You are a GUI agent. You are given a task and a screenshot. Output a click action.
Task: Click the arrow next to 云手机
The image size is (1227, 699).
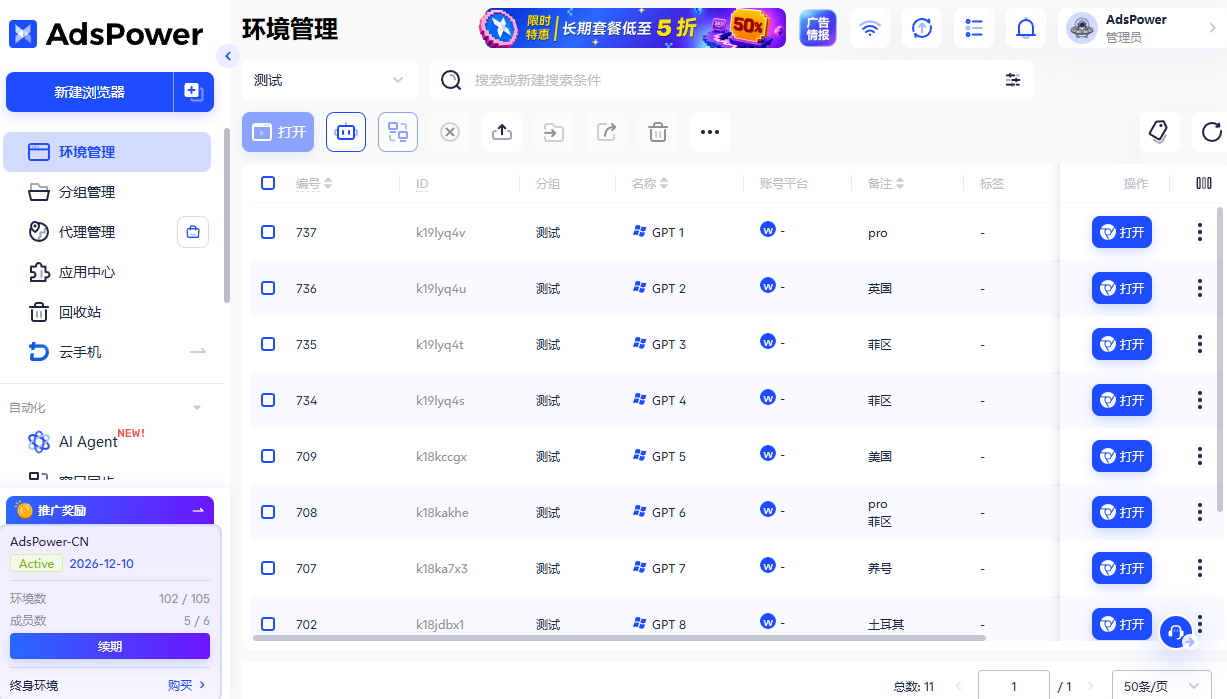(x=198, y=352)
